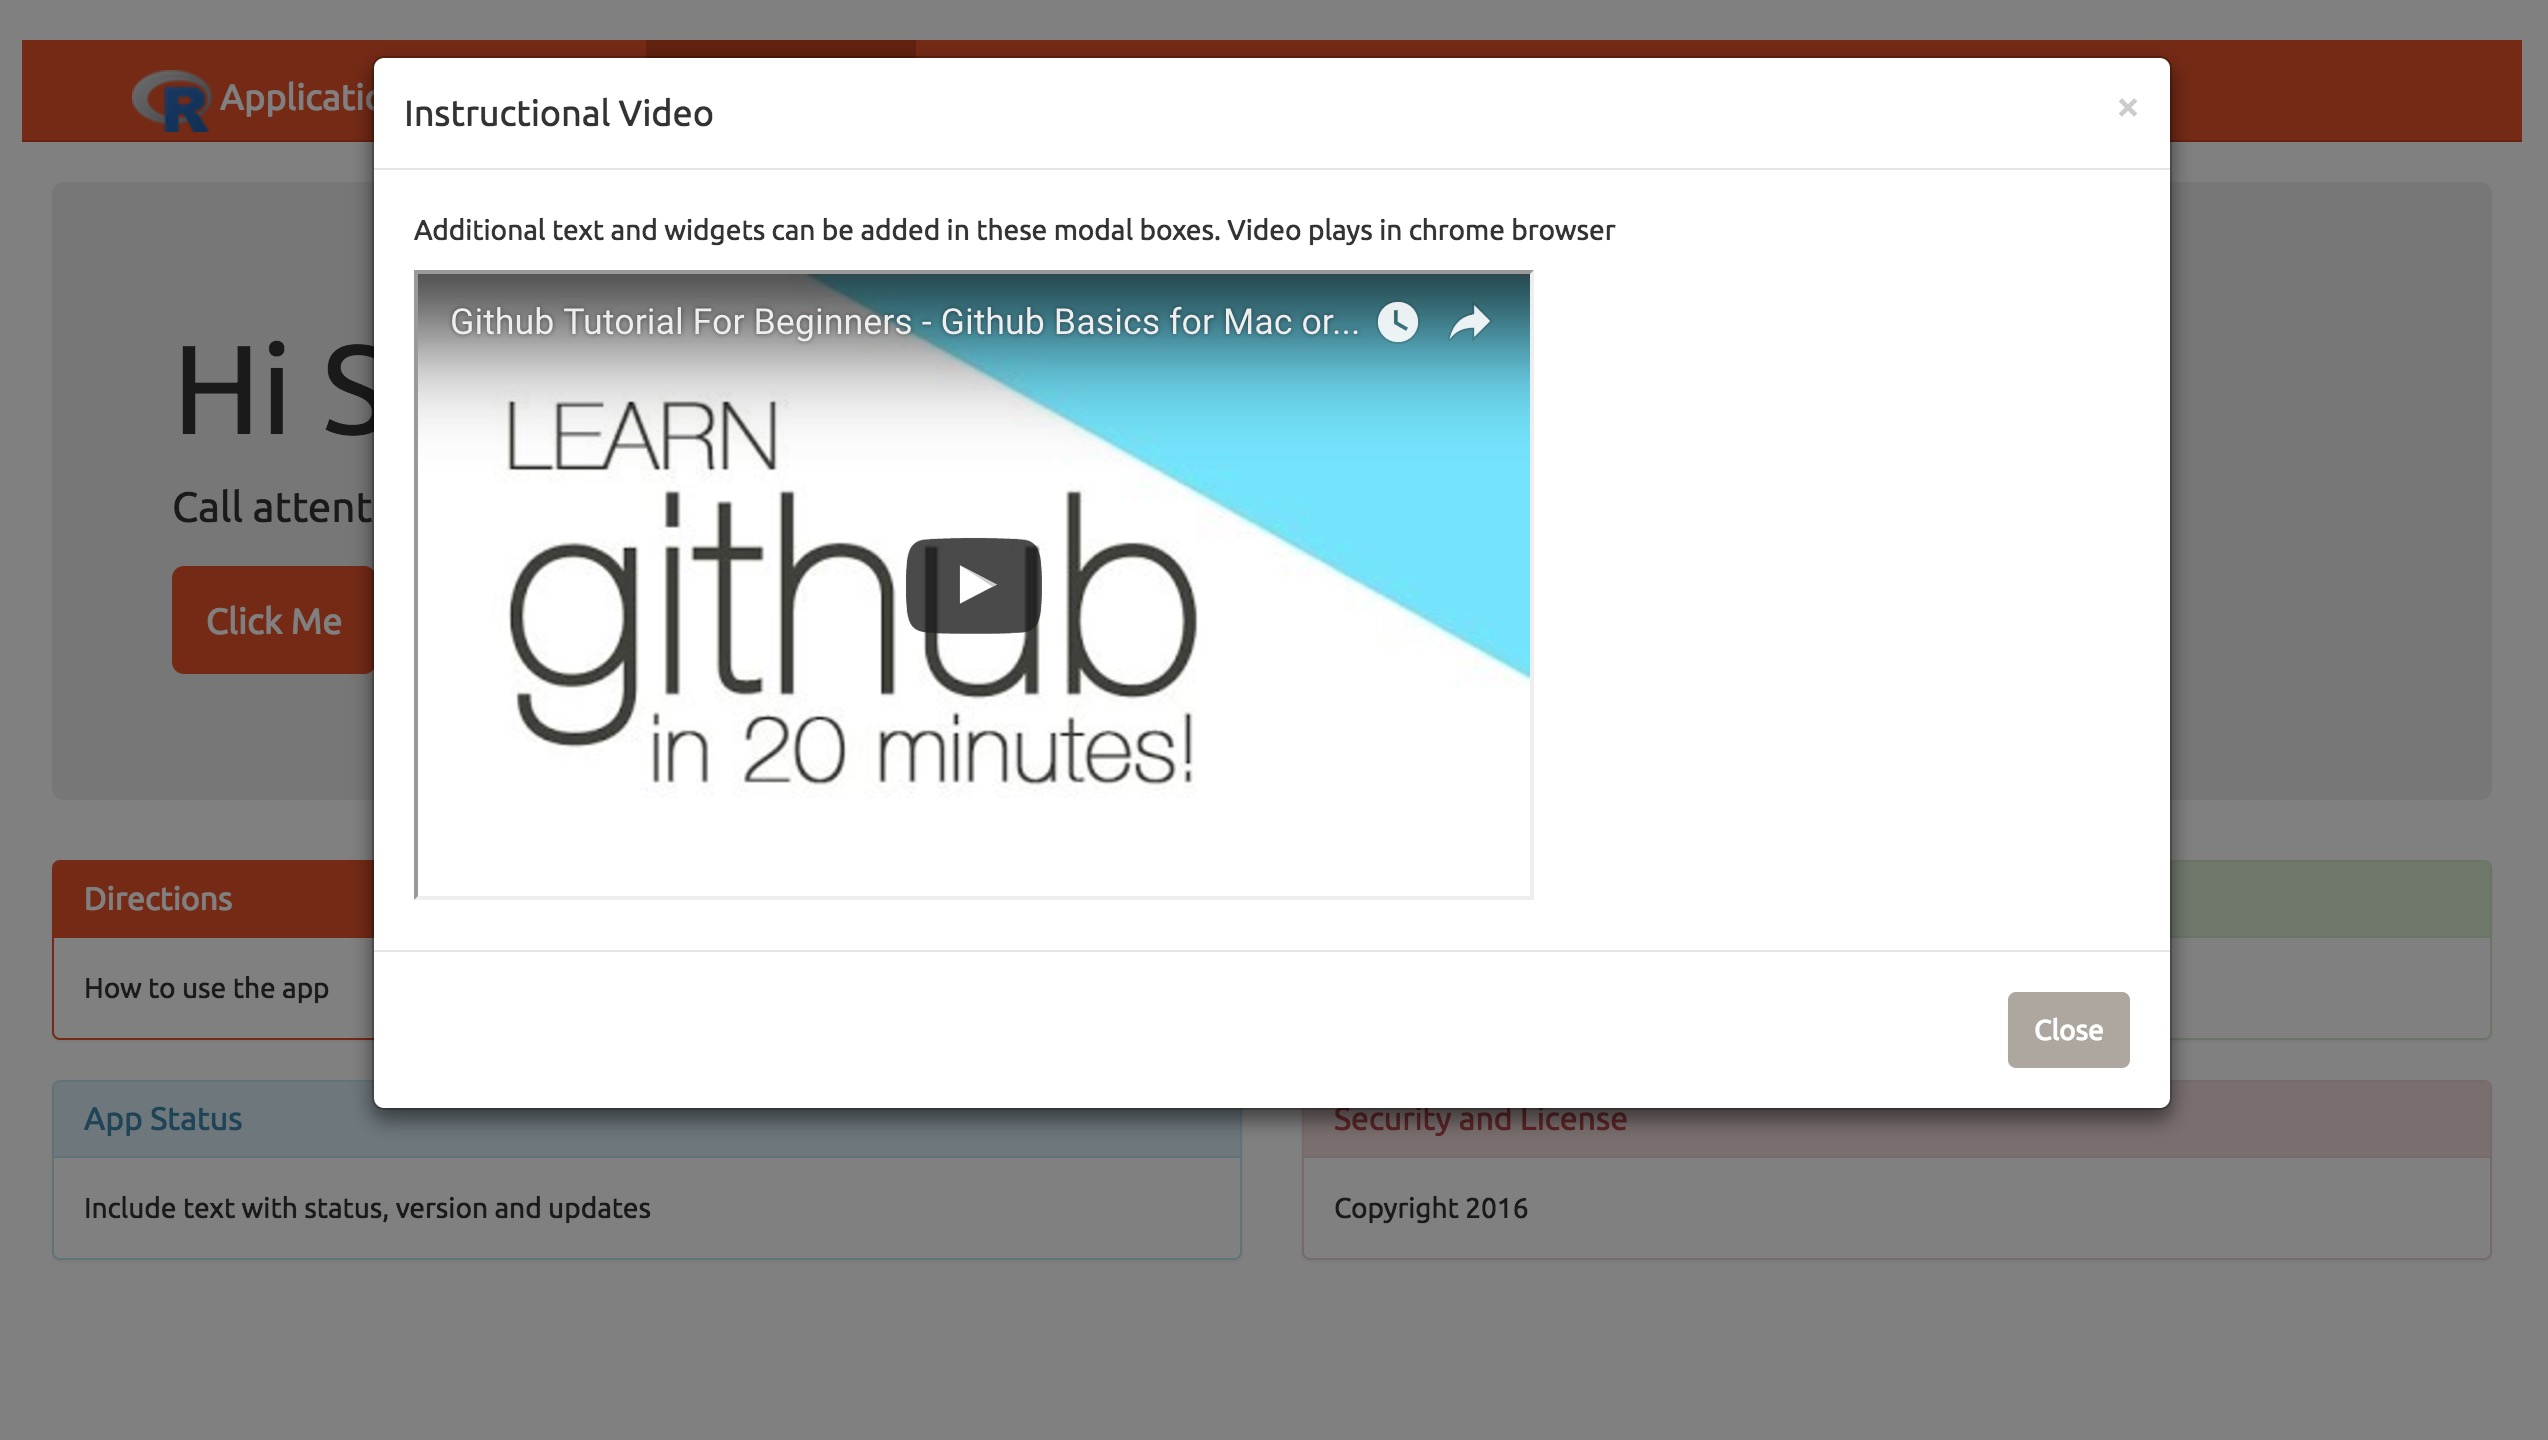Click the video share arrow icon

click(1469, 322)
